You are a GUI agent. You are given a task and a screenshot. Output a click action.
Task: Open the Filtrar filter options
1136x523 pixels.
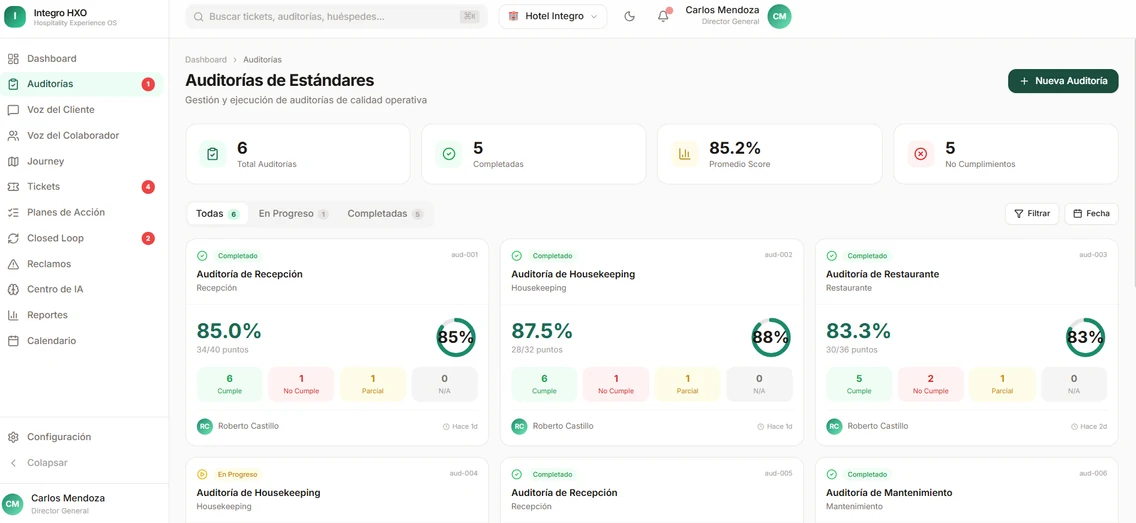(1032, 214)
